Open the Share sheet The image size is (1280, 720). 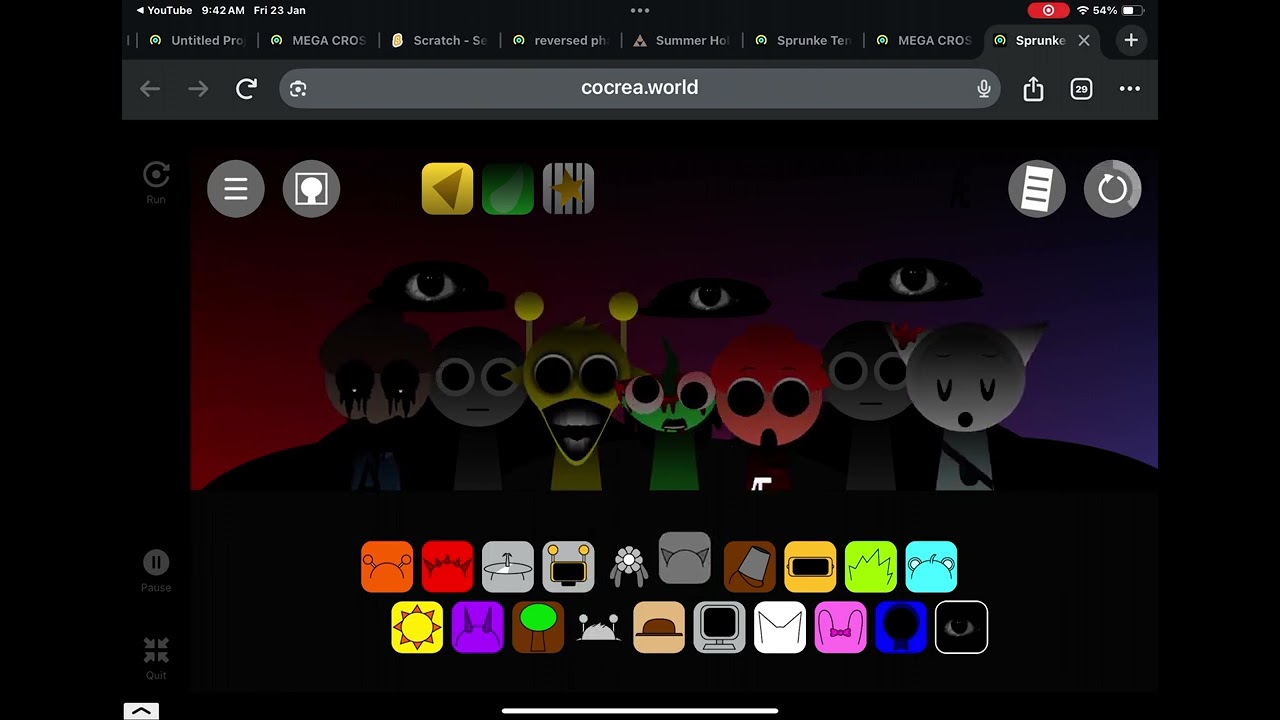pos(1033,89)
